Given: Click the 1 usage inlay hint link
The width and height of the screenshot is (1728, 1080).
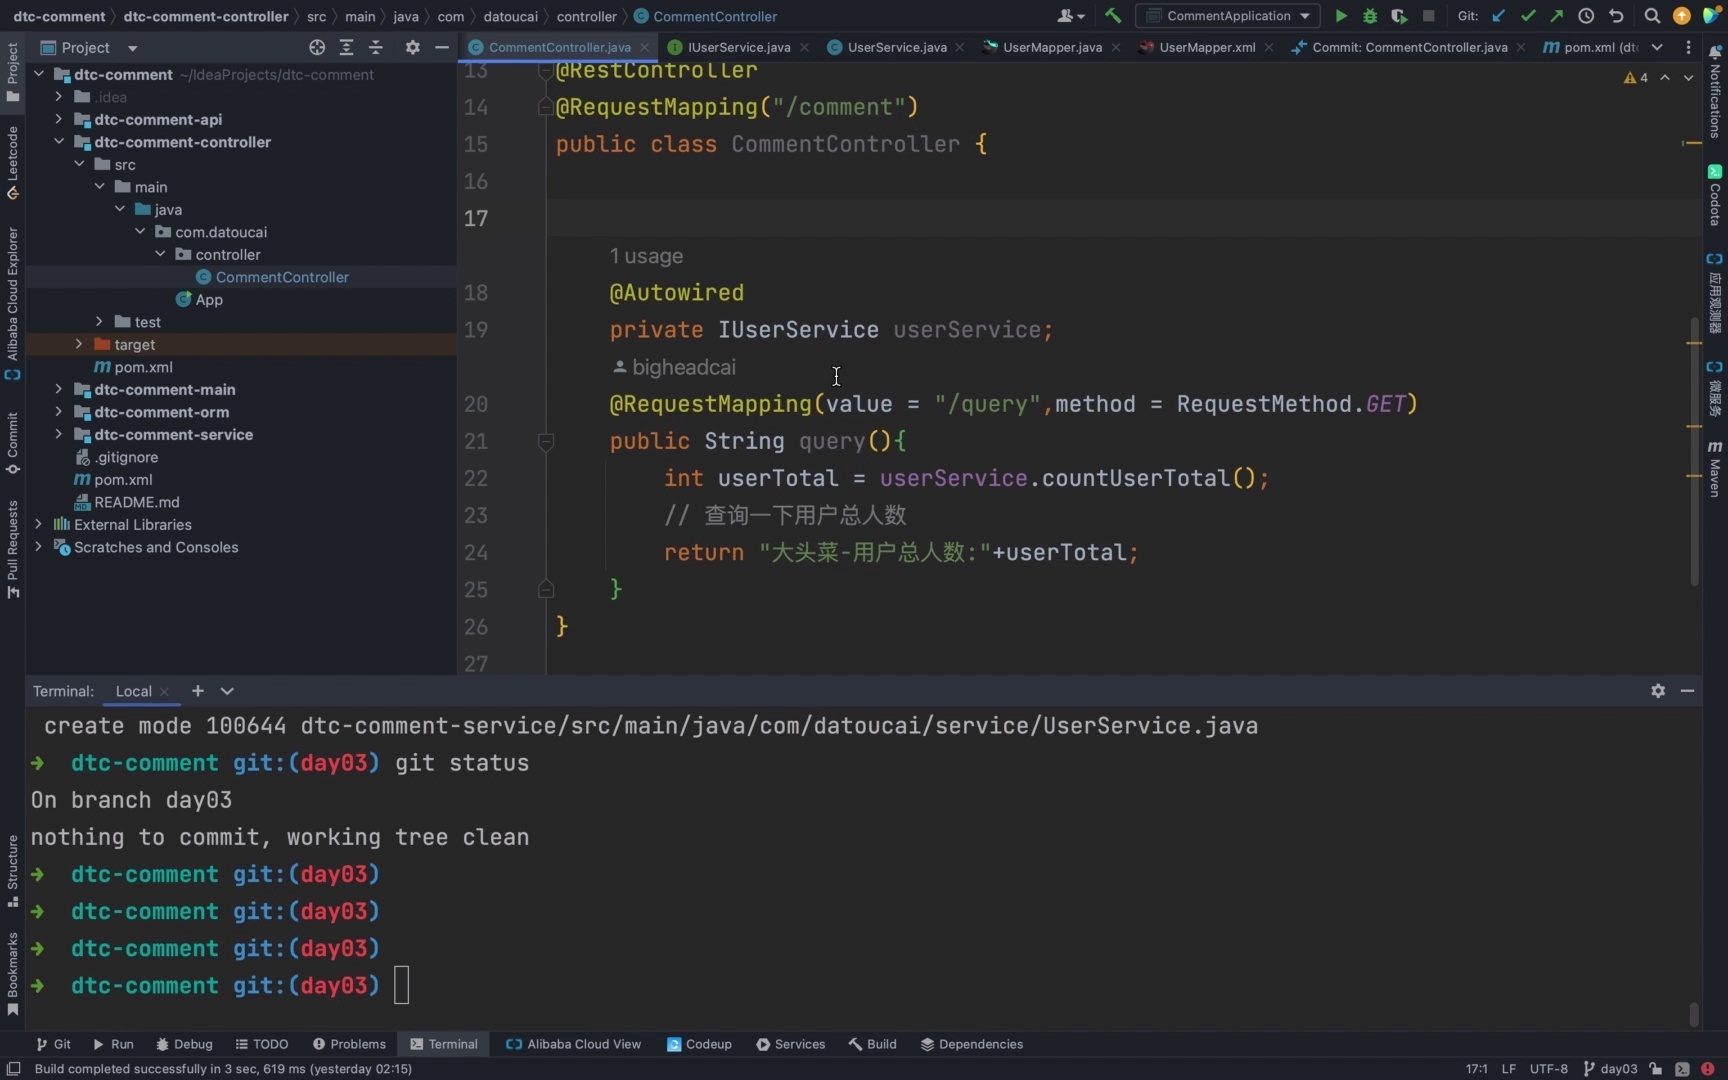Looking at the screenshot, I should [646, 256].
